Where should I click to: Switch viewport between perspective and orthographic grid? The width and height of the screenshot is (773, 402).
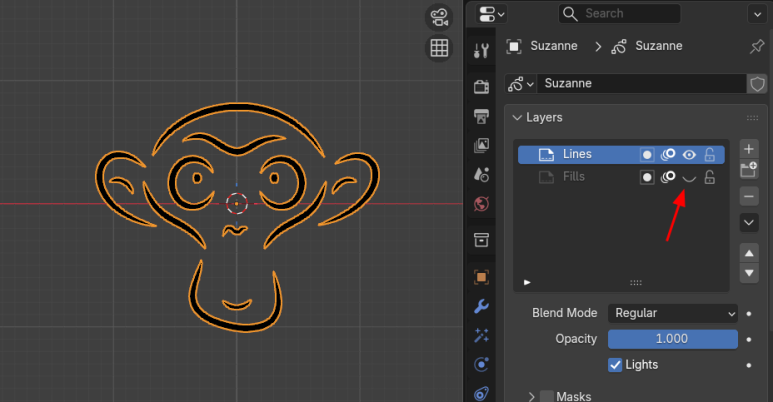(x=439, y=48)
